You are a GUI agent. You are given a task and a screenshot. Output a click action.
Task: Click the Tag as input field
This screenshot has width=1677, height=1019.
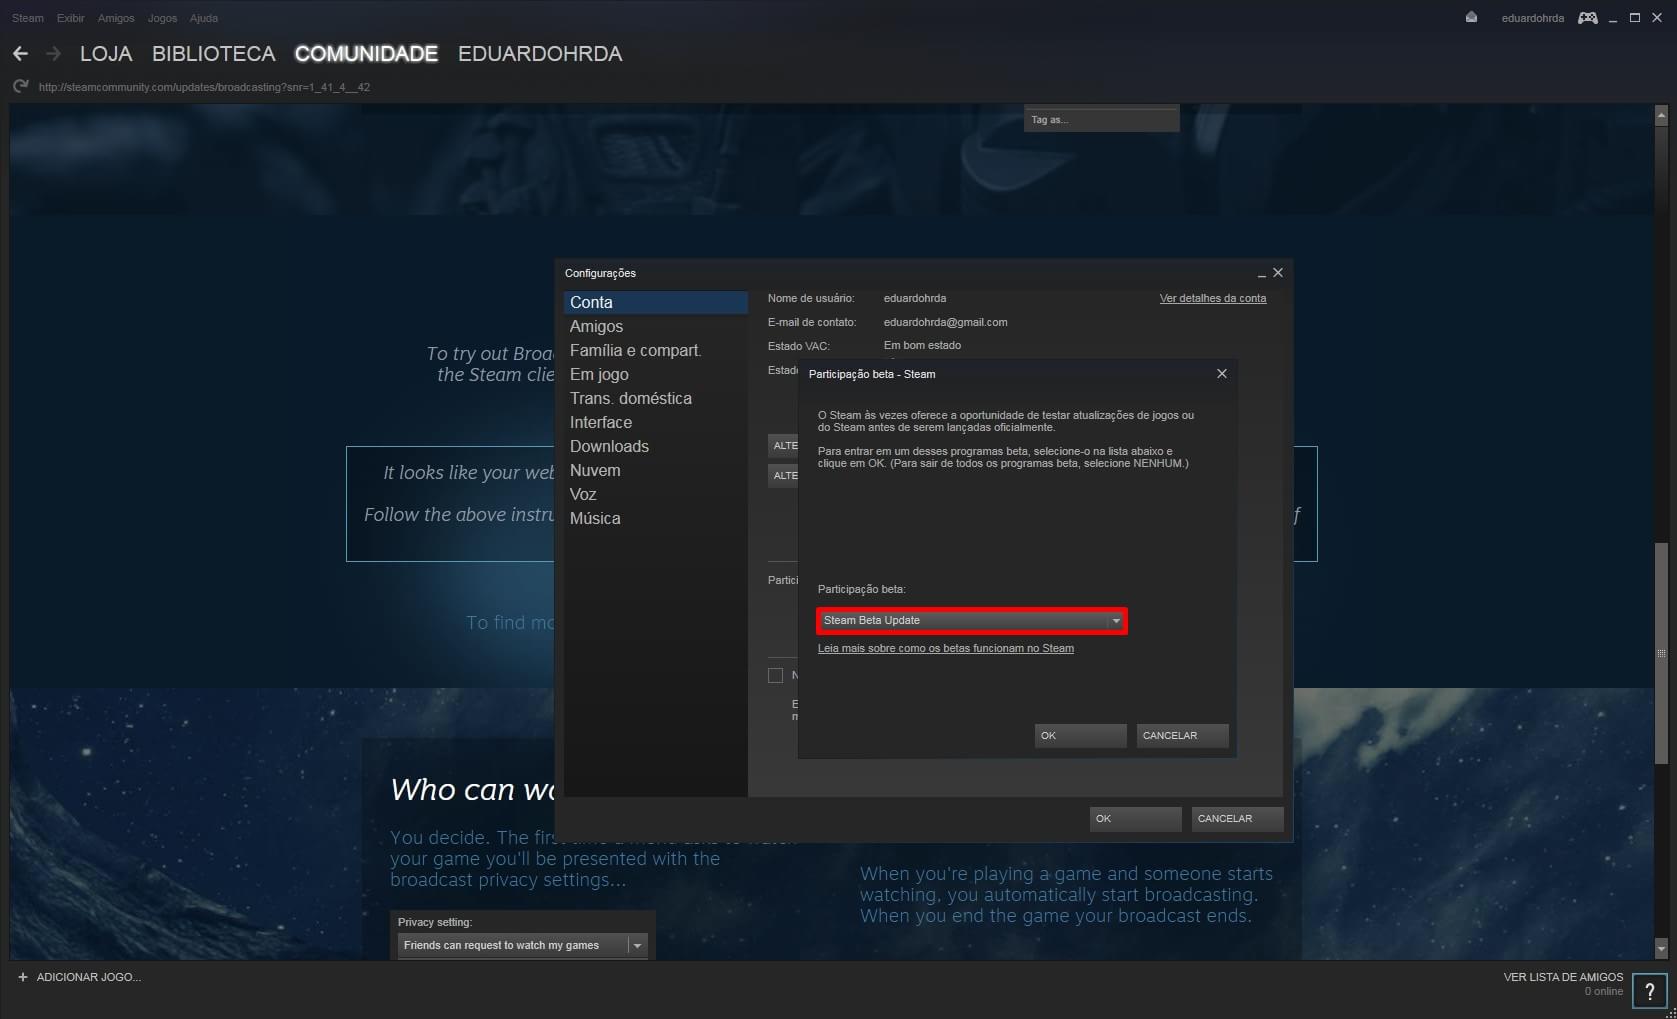[x=1102, y=119]
